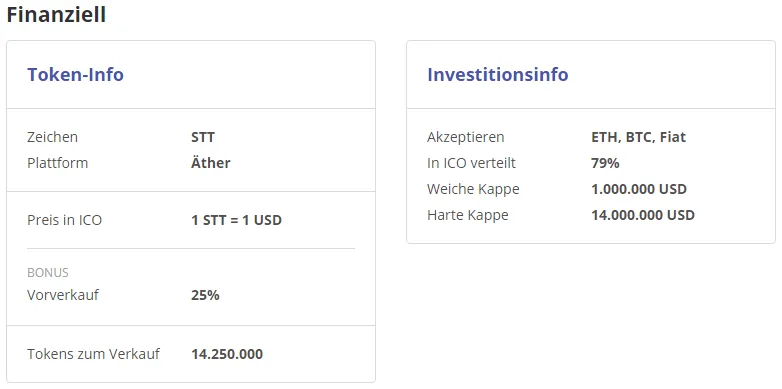Image resolution: width=782 pixels, height=389 pixels.
Task: Click the 1.000.000 USD soft cap
Action: pyautogui.click(x=639, y=190)
